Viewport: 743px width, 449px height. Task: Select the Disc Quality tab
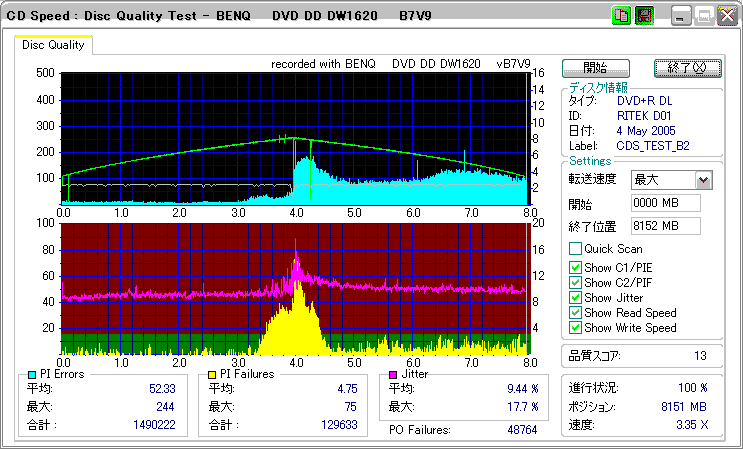(54, 45)
